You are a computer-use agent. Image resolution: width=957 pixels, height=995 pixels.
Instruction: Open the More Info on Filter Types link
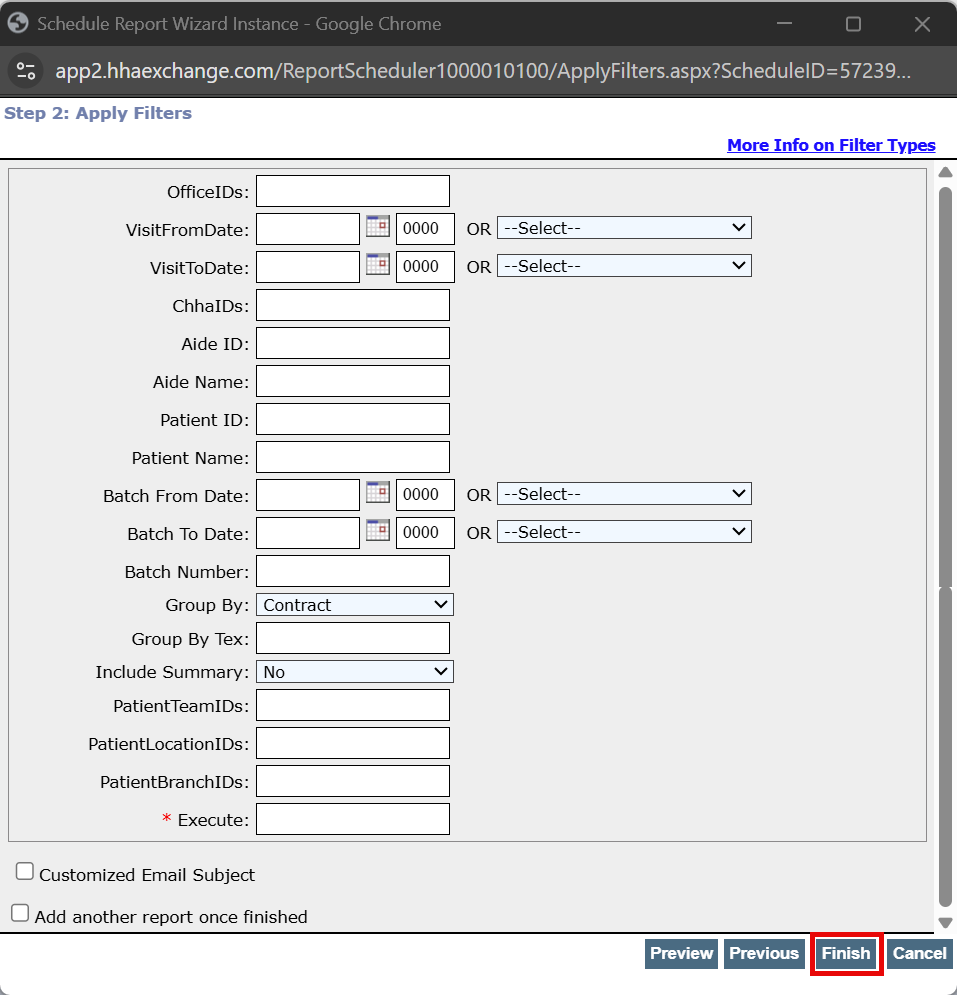(831, 145)
